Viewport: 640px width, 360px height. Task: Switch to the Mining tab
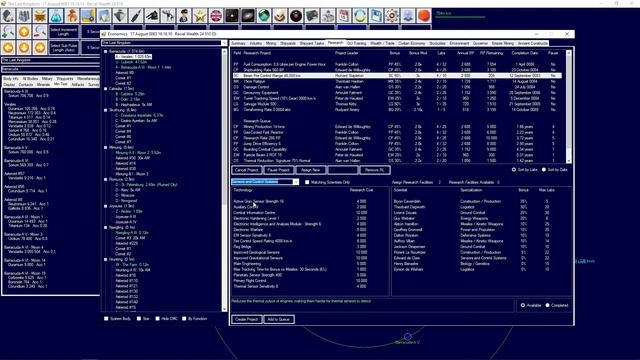(271, 43)
